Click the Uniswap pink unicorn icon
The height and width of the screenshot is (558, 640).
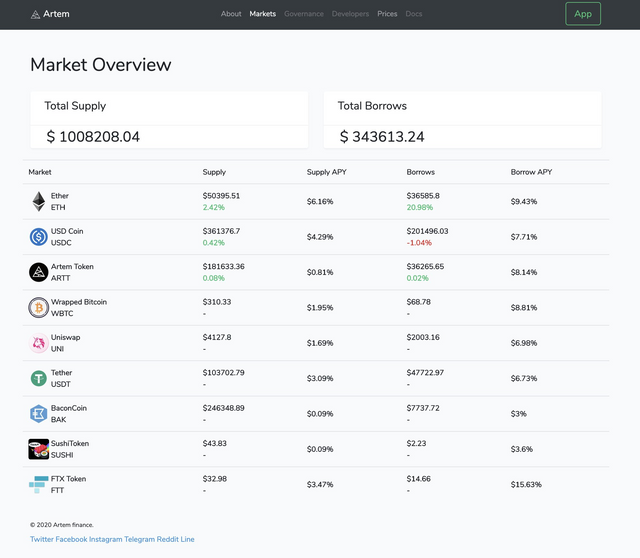(39, 343)
